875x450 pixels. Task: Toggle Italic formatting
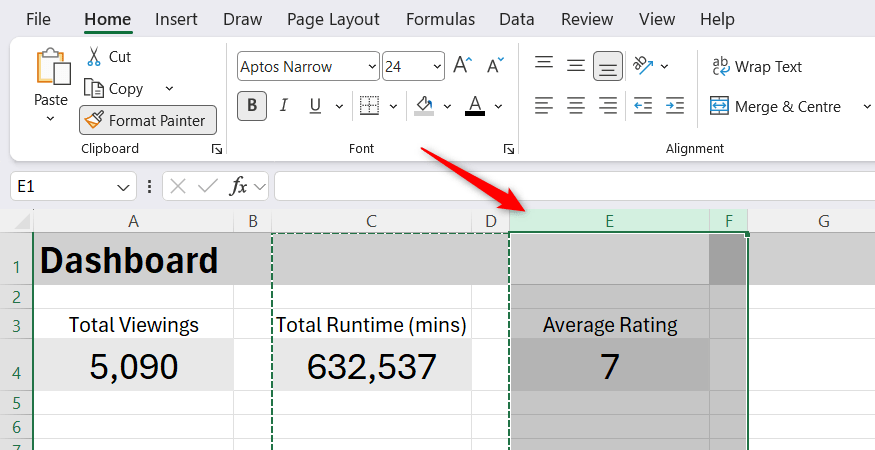(x=283, y=106)
